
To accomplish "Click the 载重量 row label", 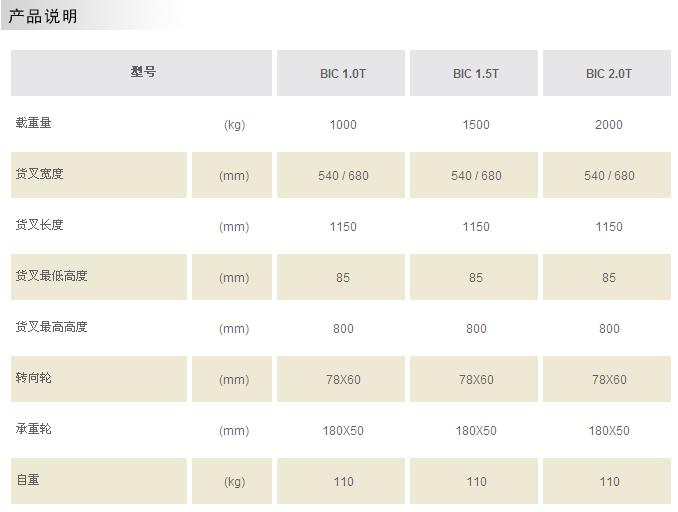I will point(33,123).
